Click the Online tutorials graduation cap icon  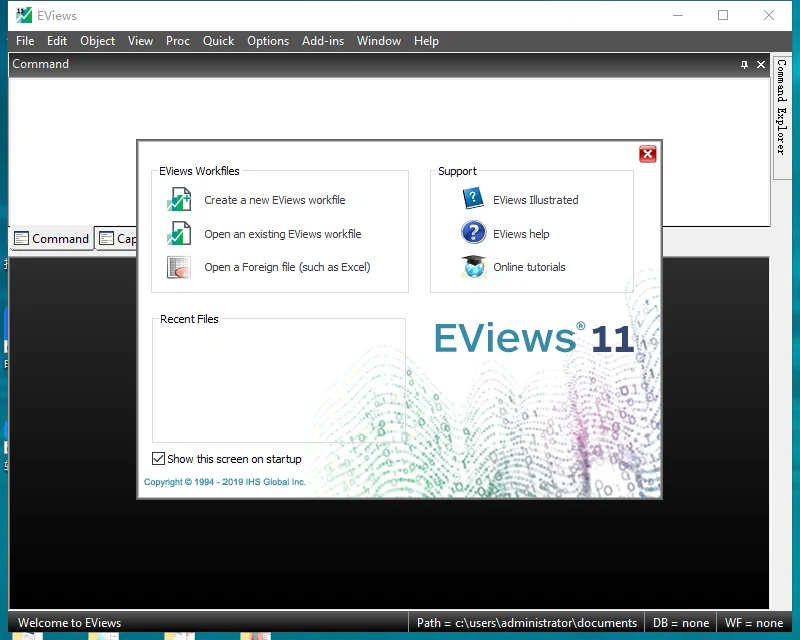pos(473,267)
